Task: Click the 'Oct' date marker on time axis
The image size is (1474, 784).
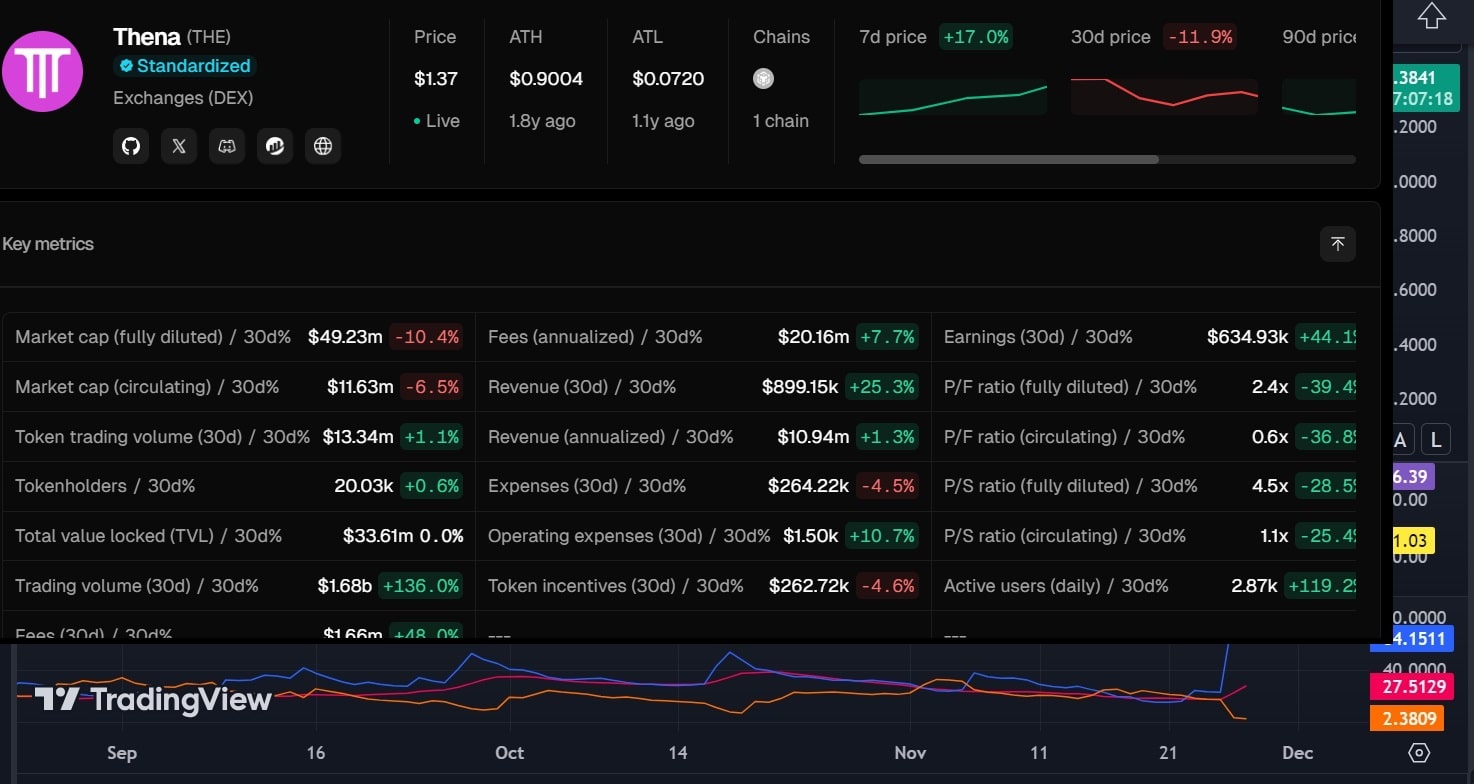Action: [509, 753]
